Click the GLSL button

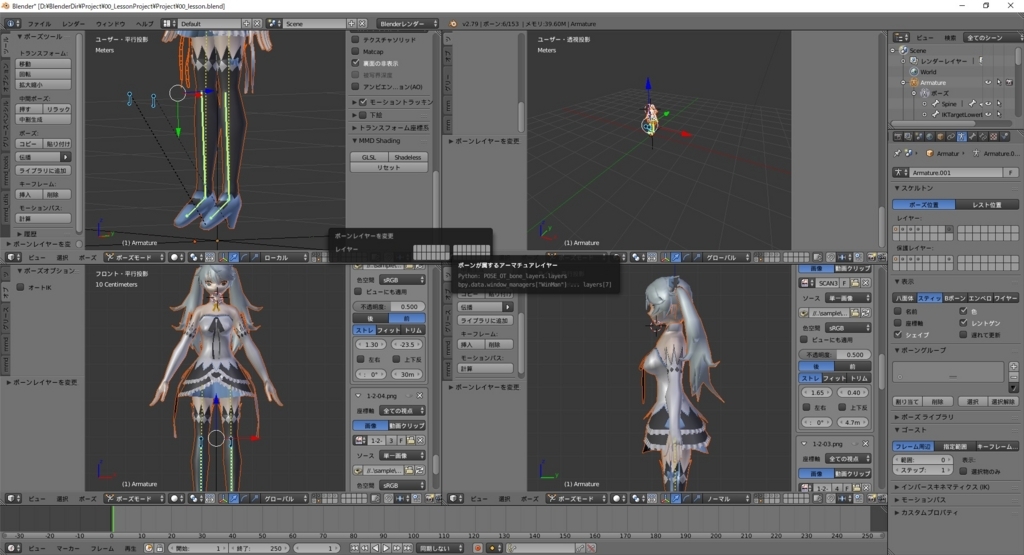coord(369,157)
